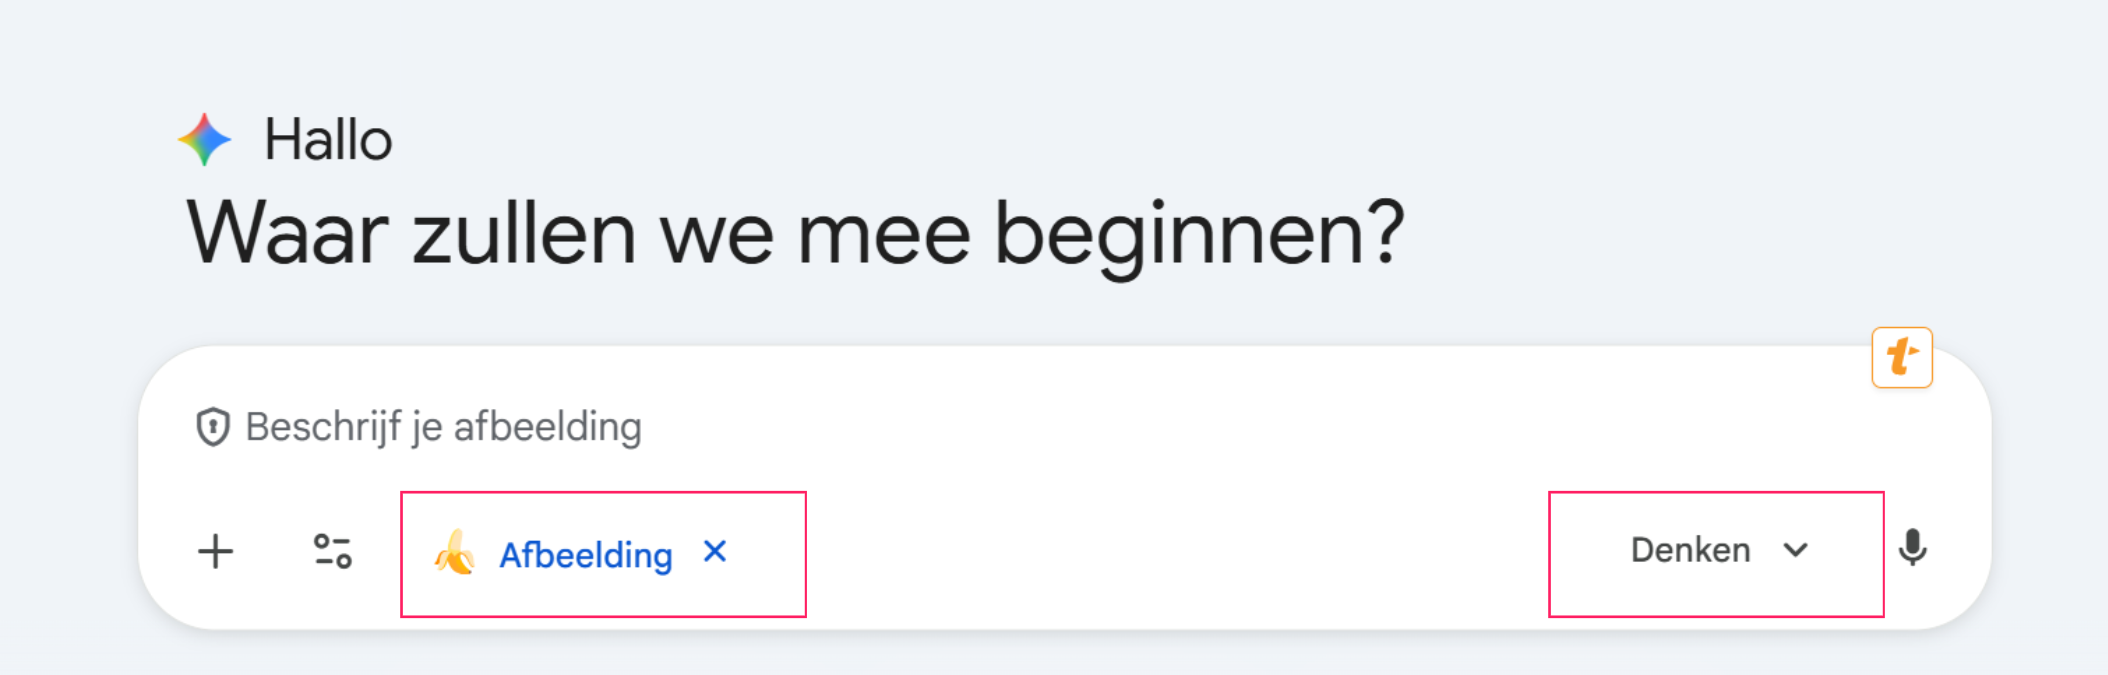
Task: Click the shield privacy icon
Action: [x=213, y=427]
